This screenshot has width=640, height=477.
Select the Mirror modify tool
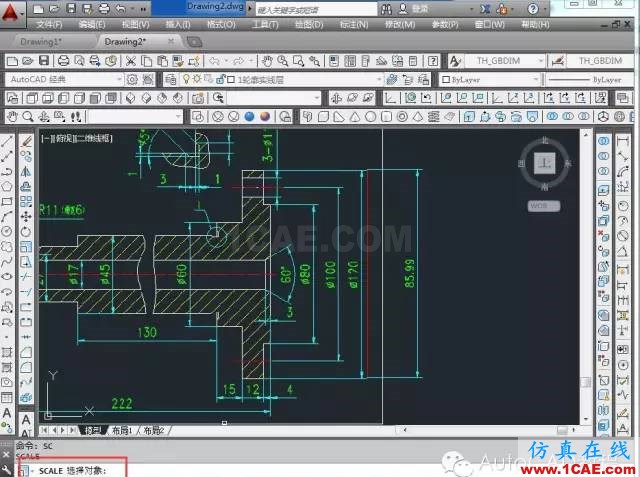tap(26, 171)
